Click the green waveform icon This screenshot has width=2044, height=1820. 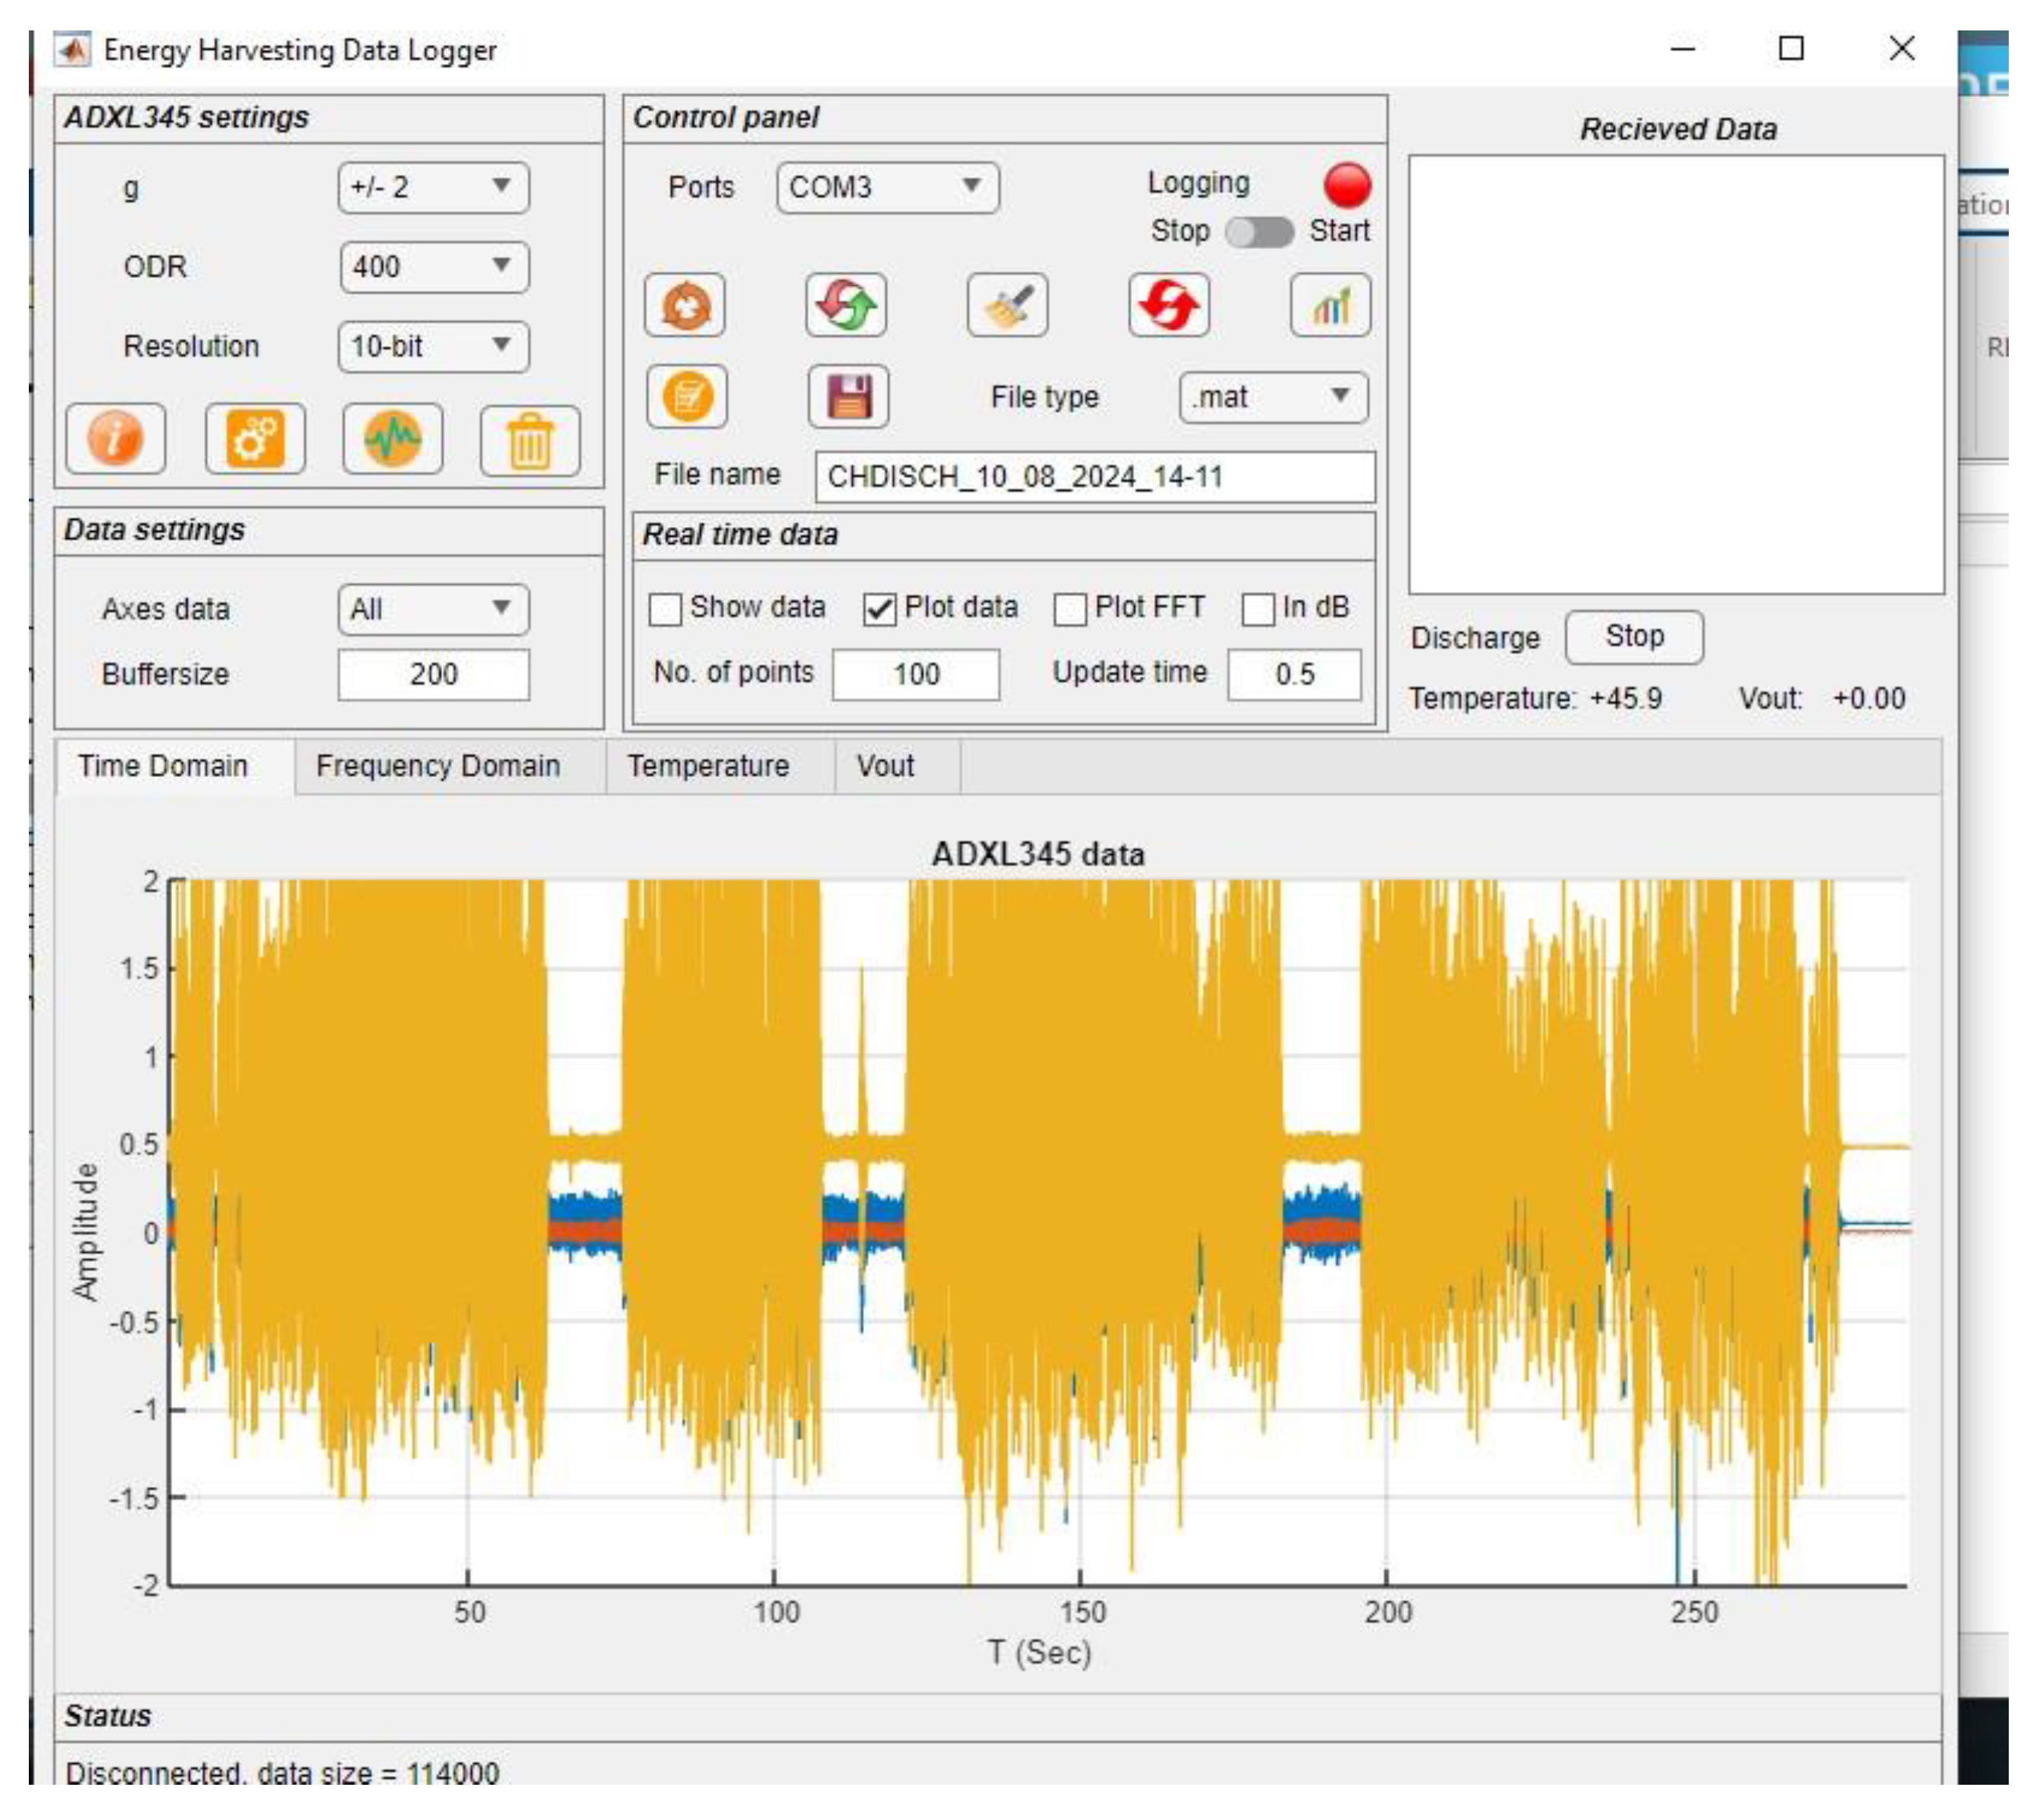pyautogui.click(x=392, y=439)
